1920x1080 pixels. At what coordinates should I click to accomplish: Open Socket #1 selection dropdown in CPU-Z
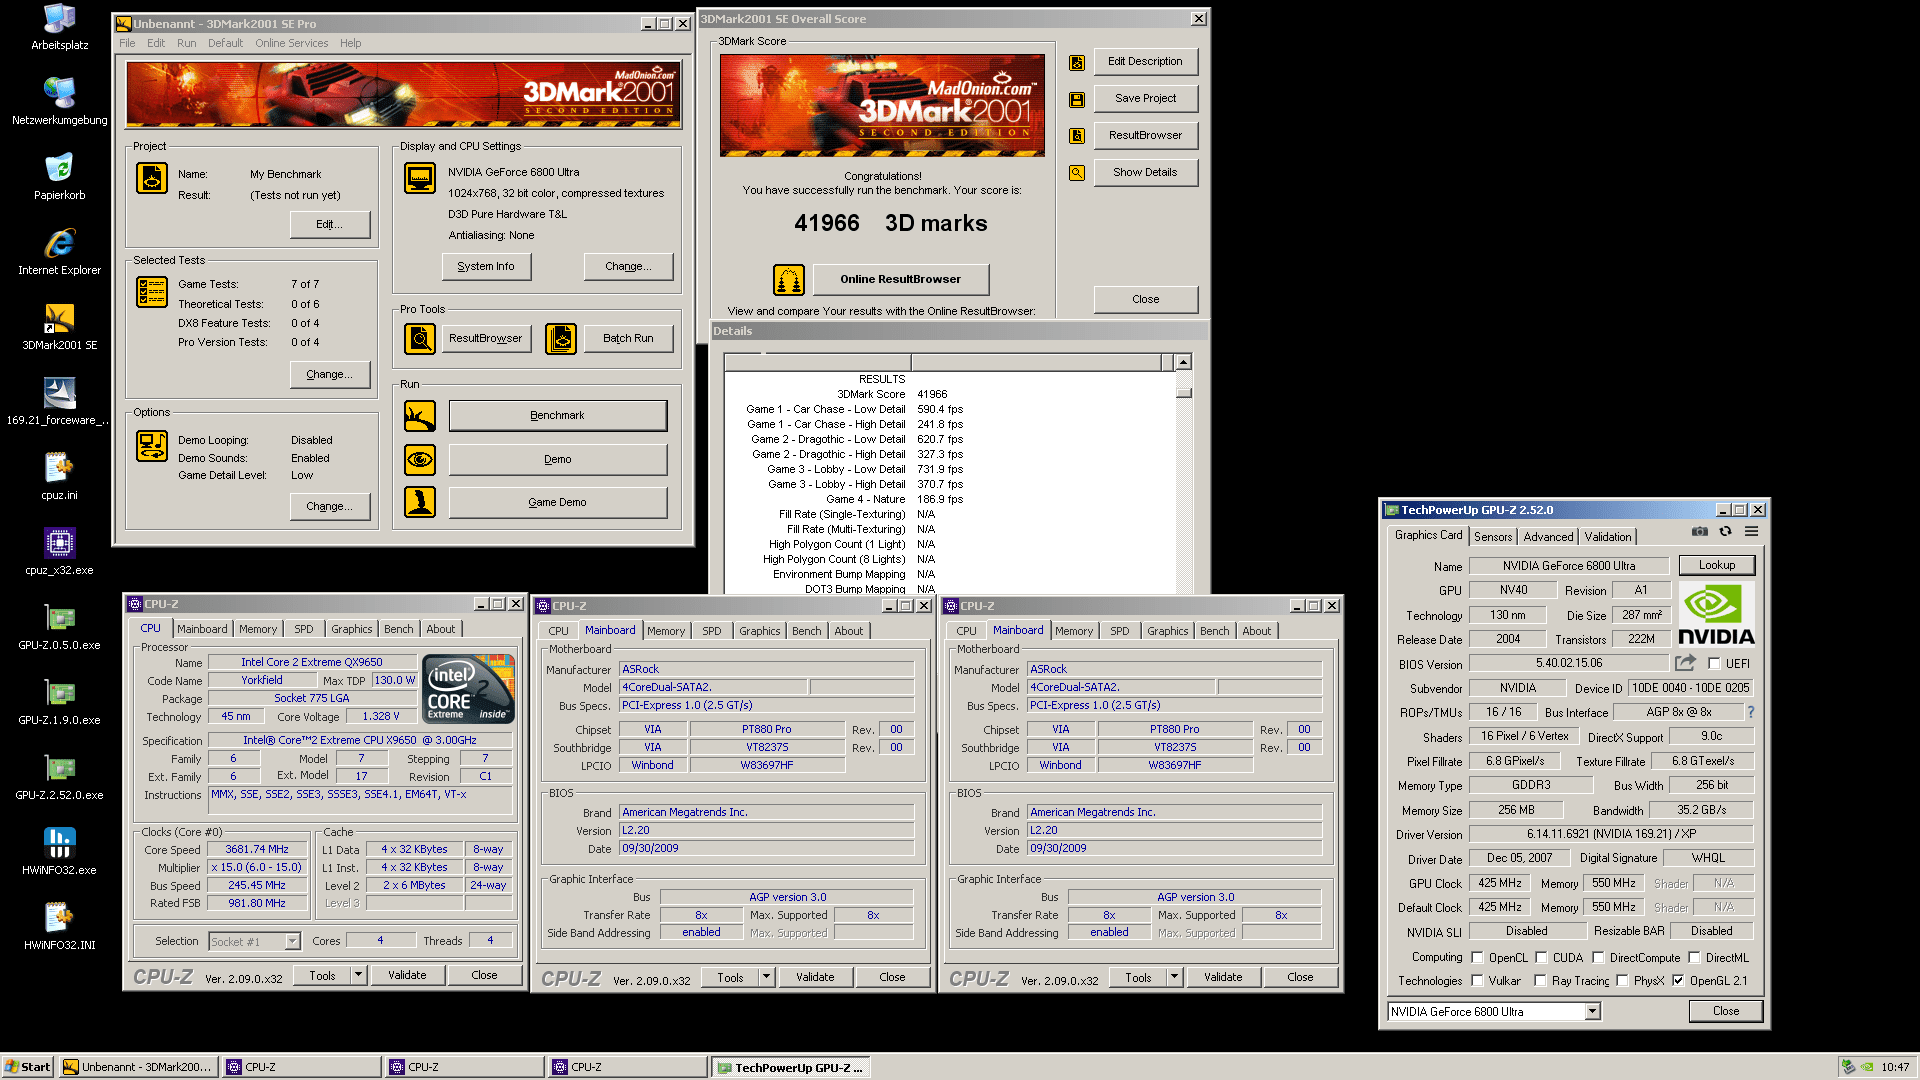tap(254, 941)
